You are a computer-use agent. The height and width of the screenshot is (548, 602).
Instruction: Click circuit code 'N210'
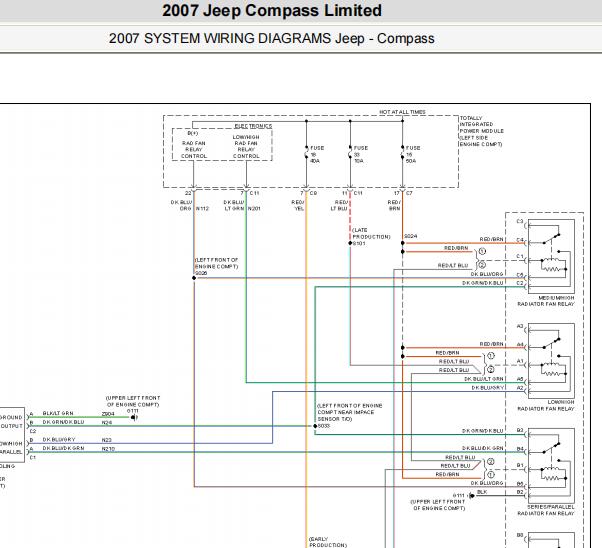point(108,449)
